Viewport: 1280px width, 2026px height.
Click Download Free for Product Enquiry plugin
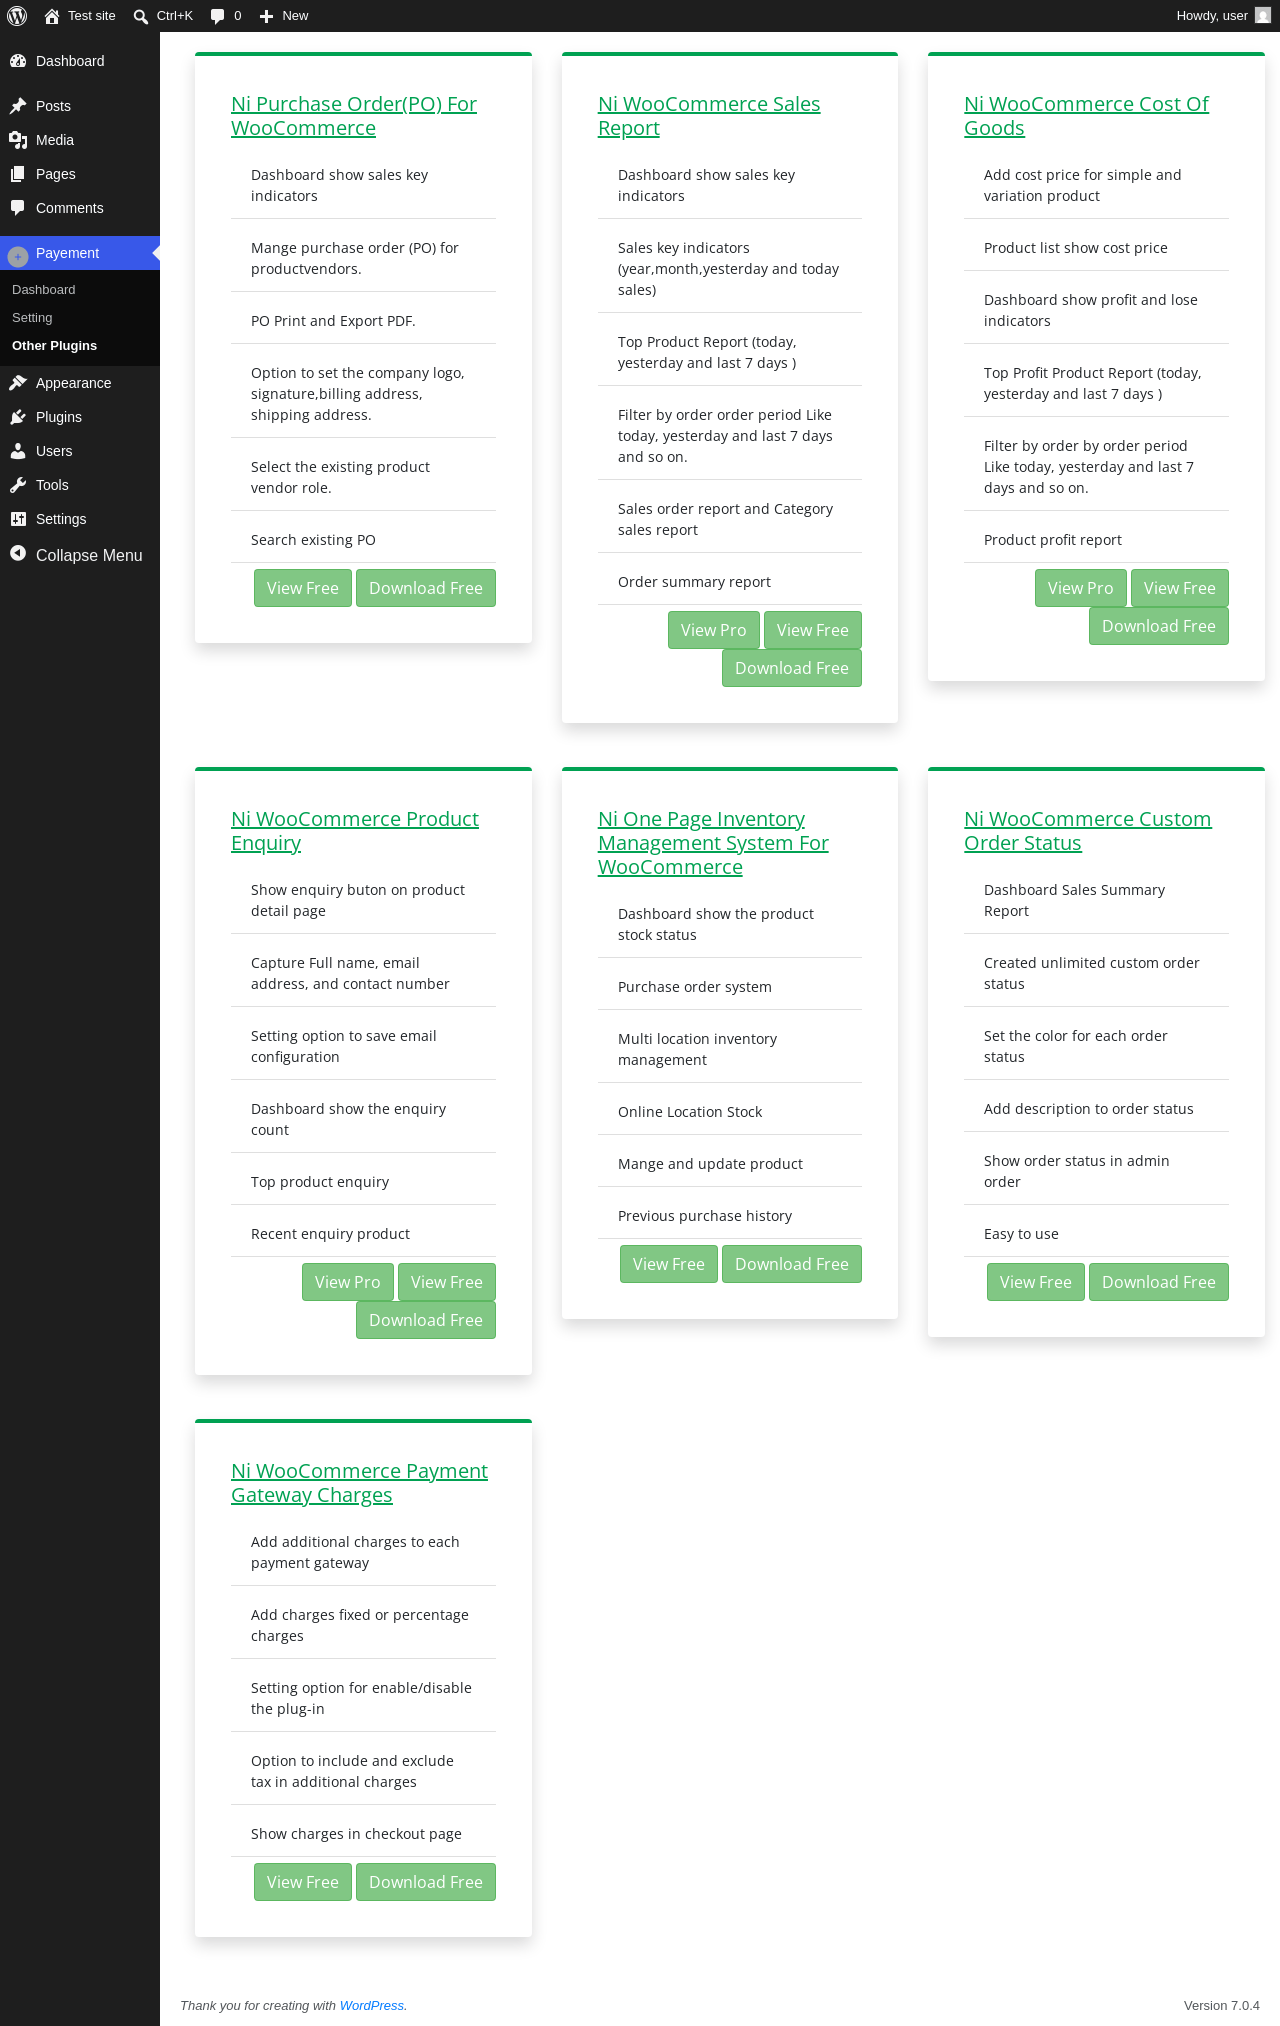(x=426, y=1320)
